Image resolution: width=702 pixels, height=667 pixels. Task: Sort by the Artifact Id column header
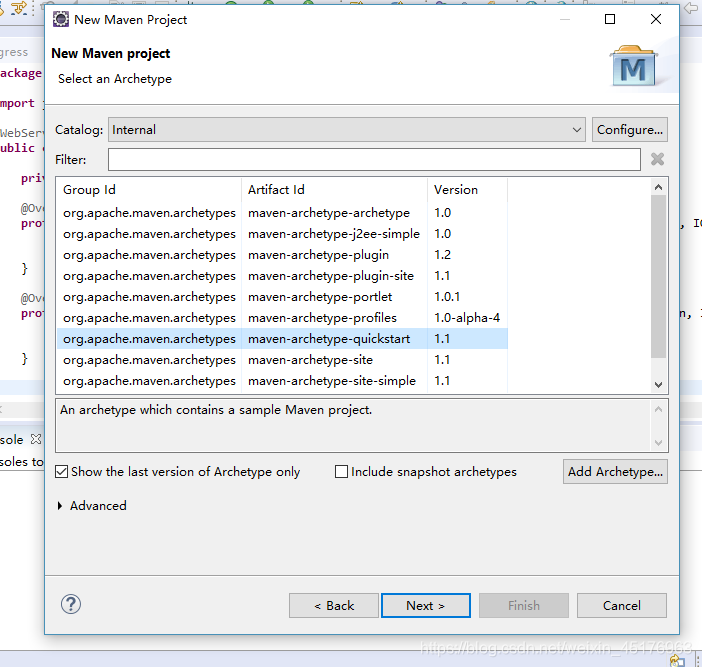click(x=334, y=190)
